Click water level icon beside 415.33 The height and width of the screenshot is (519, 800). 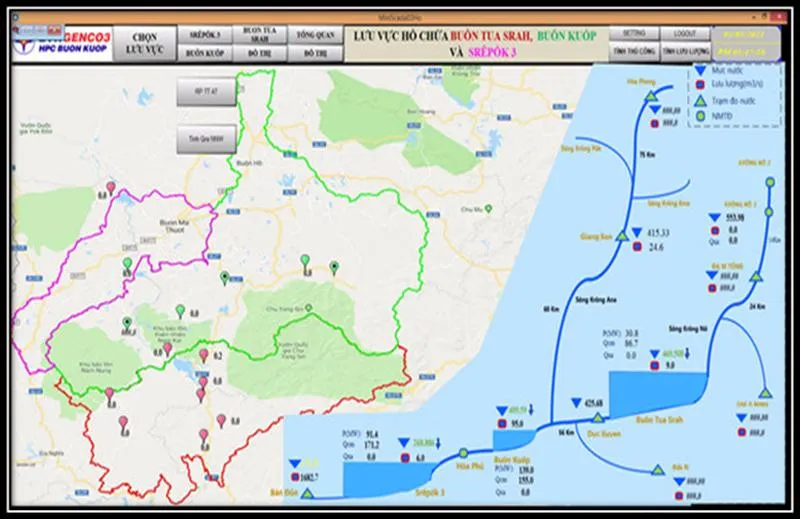tap(636, 231)
